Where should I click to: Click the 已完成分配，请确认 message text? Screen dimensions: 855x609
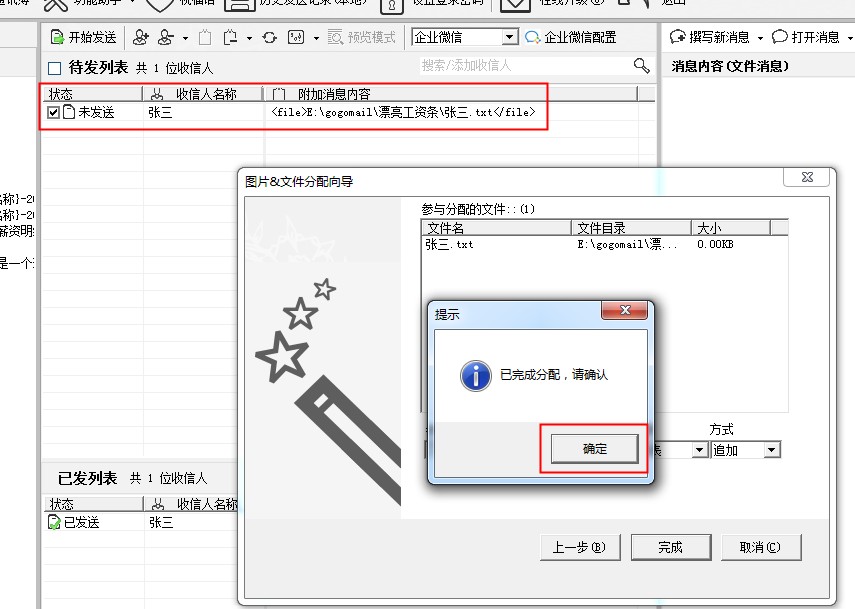(x=553, y=375)
